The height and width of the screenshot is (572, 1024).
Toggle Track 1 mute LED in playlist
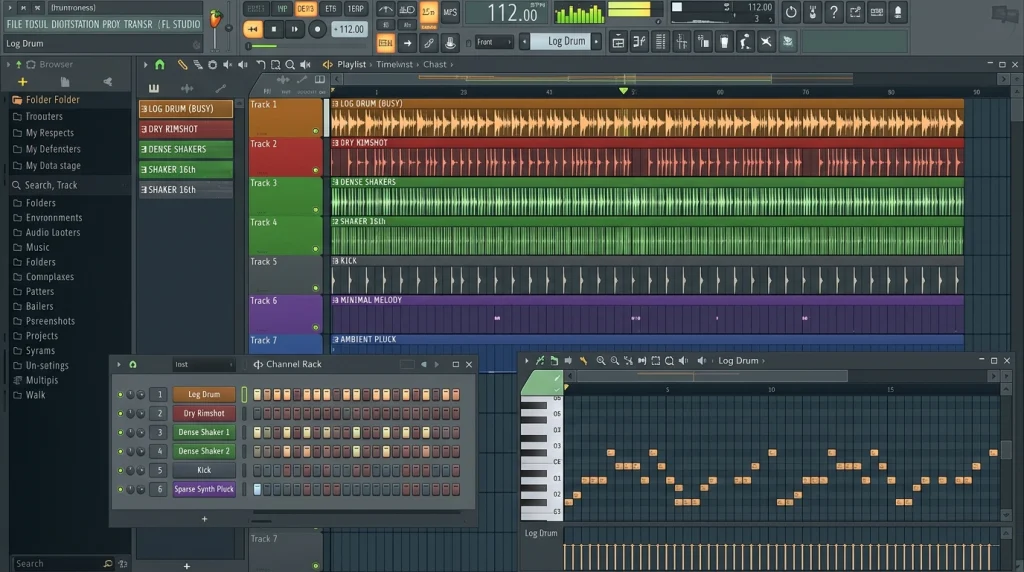[x=315, y=131]
